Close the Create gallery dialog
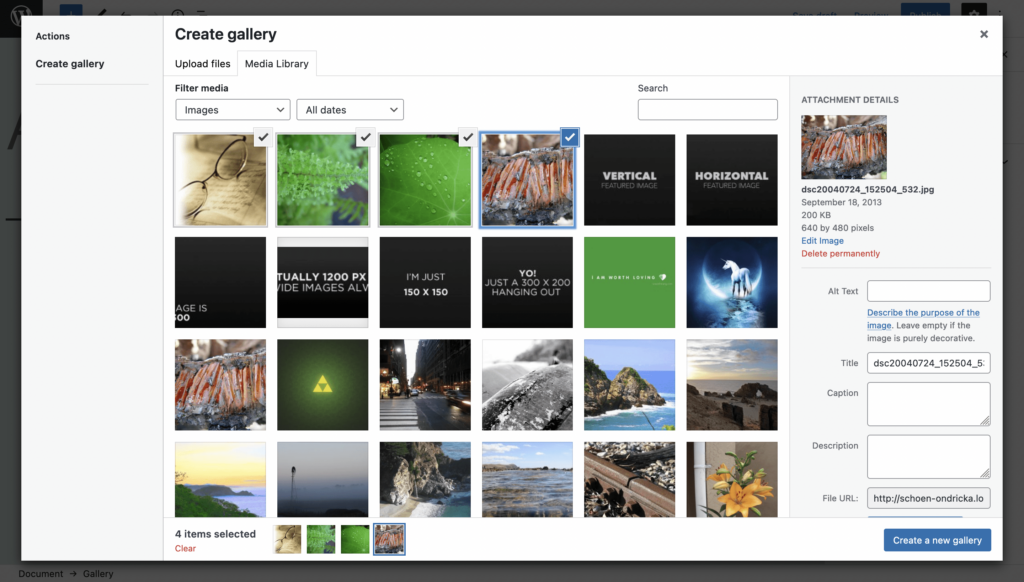The height and width of the screenshot is (582, 1024). point(984,34)
